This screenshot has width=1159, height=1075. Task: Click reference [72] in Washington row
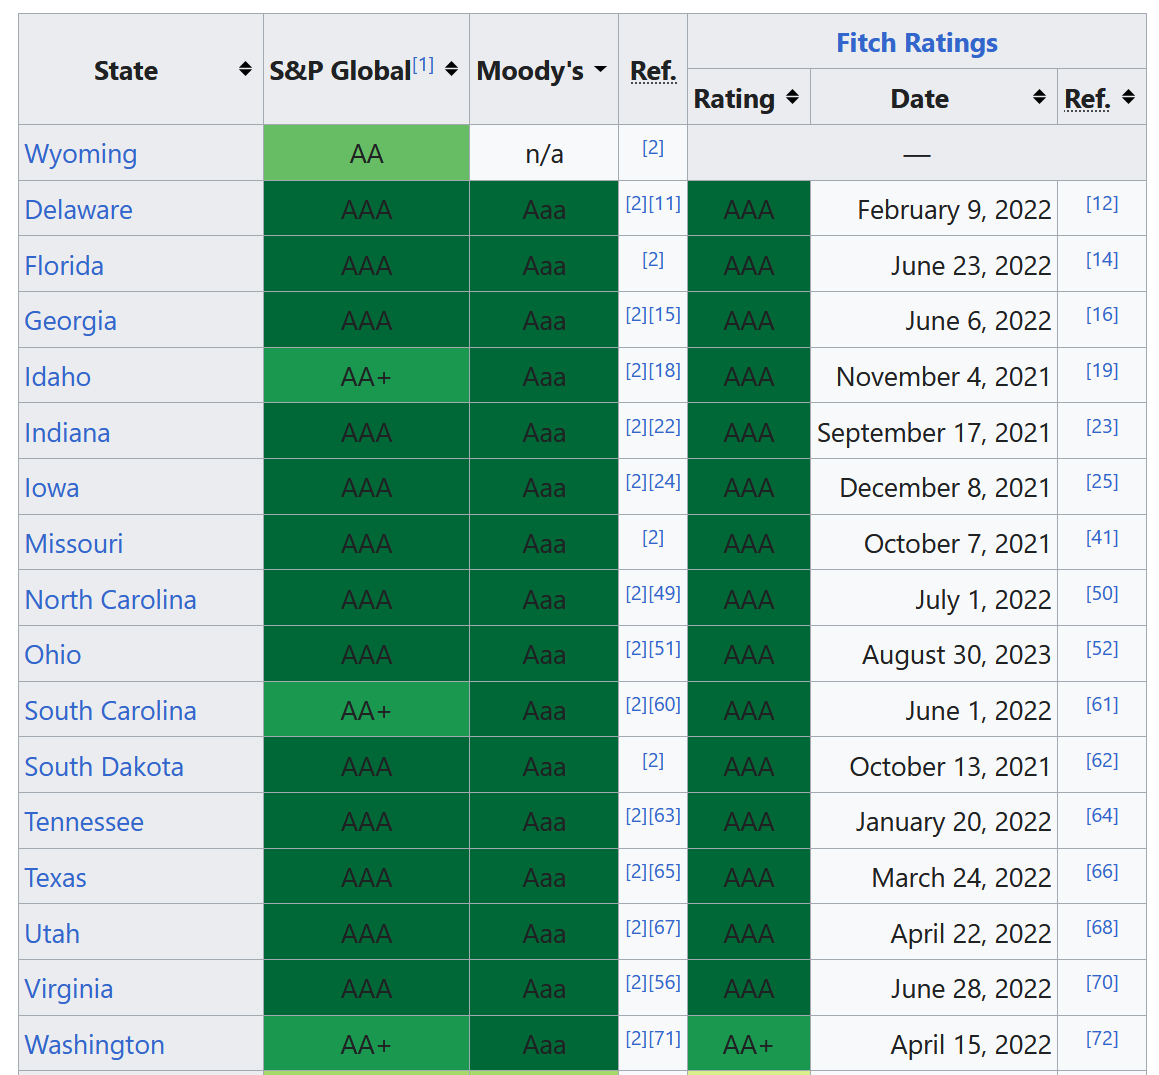[1102, 1039]
